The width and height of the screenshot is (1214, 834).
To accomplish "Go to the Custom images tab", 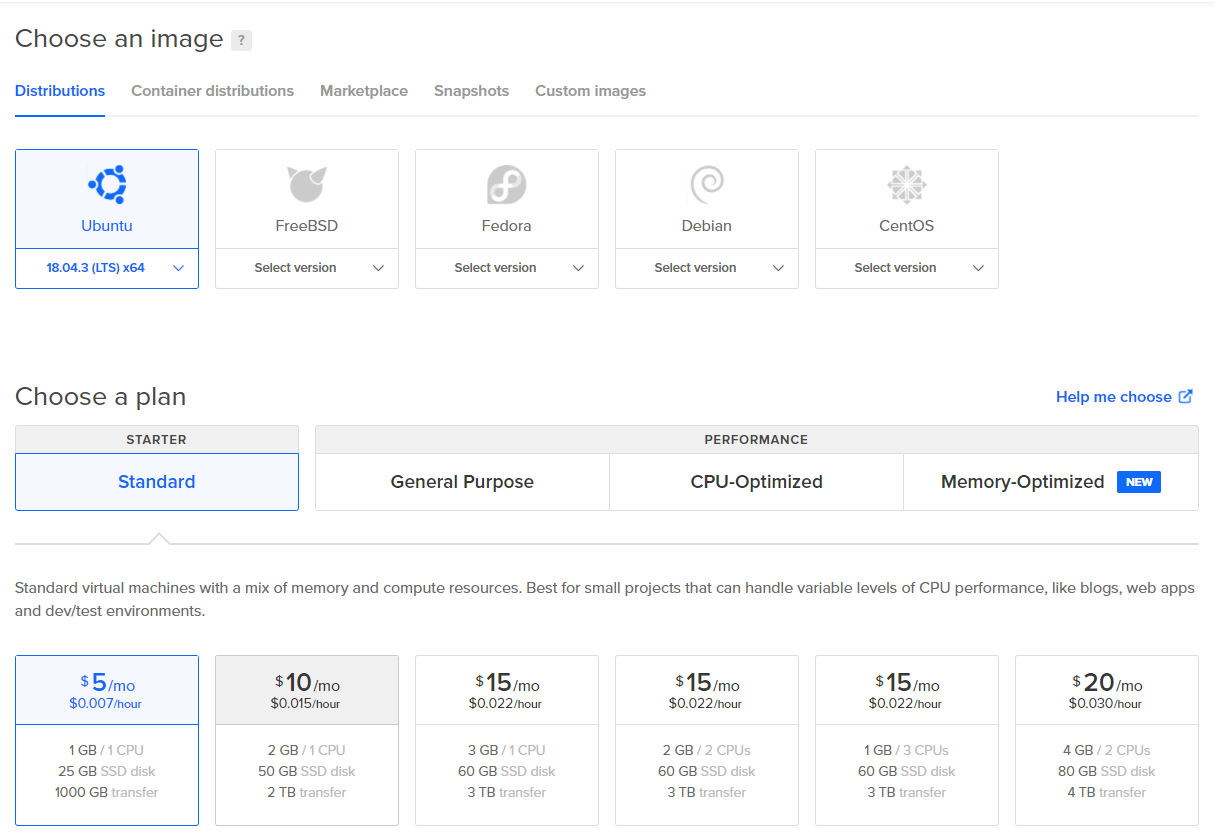I will click(x=590, y=91).
